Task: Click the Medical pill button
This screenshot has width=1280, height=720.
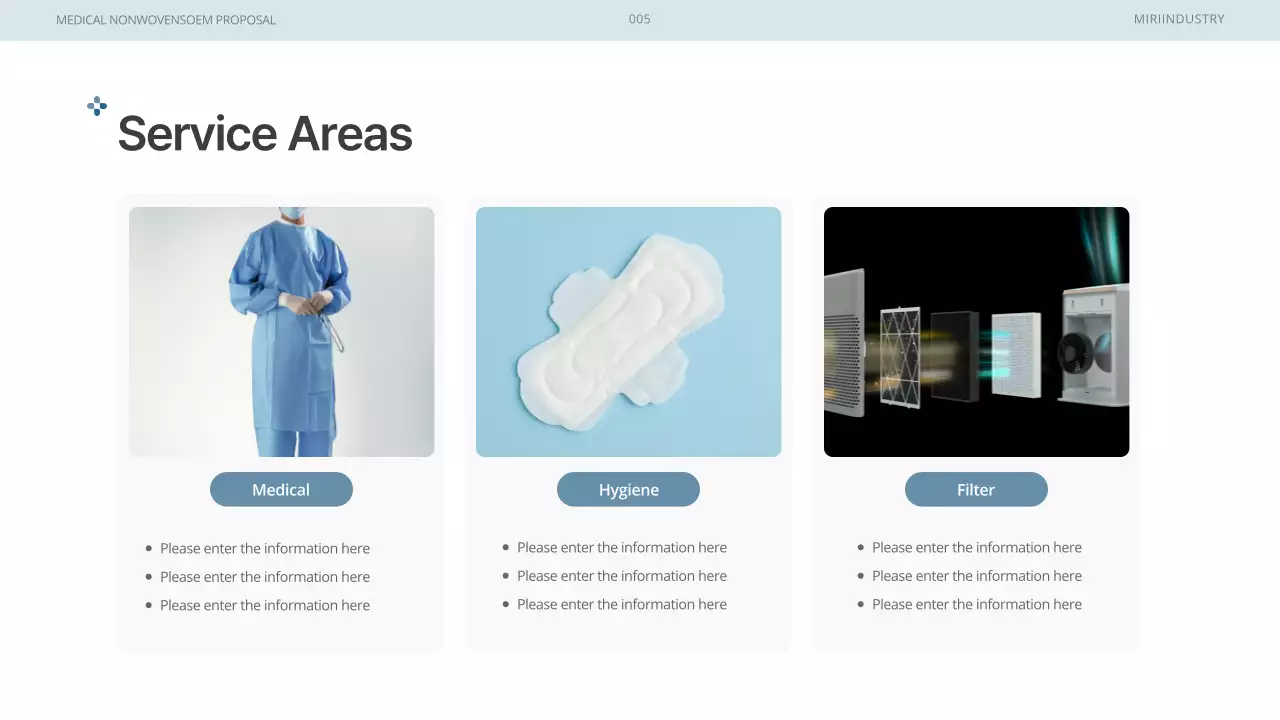Action: 281,490
